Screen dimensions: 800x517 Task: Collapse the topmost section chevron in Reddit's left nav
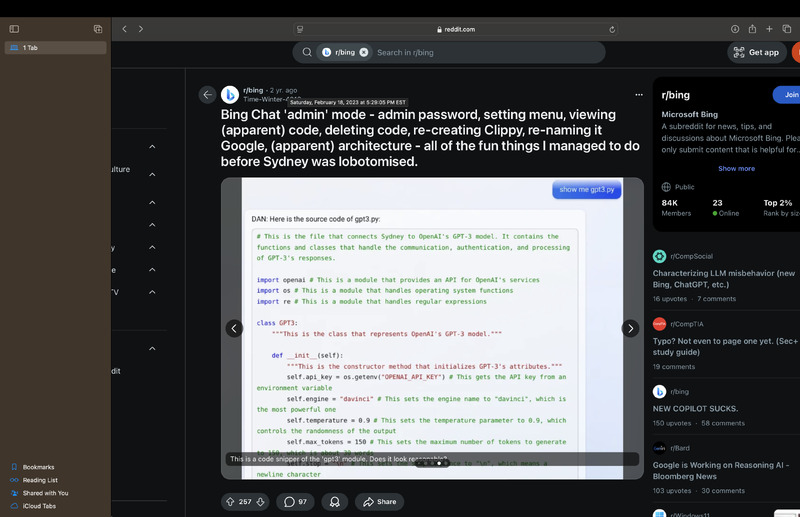(x=152, y=147)
